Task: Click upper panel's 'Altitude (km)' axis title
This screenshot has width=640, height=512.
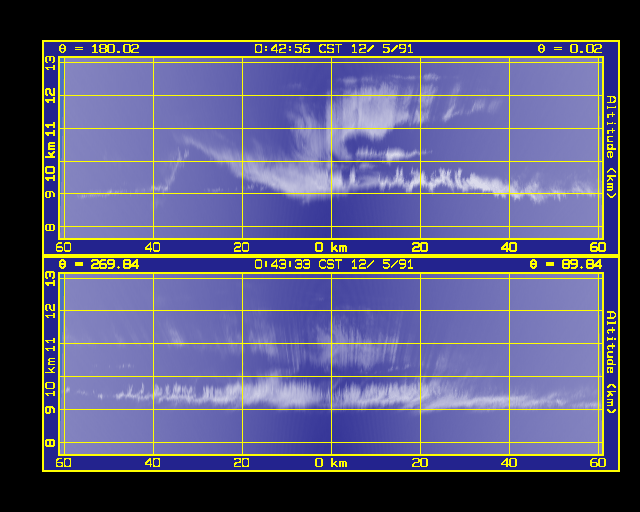Action: (611, 147)
